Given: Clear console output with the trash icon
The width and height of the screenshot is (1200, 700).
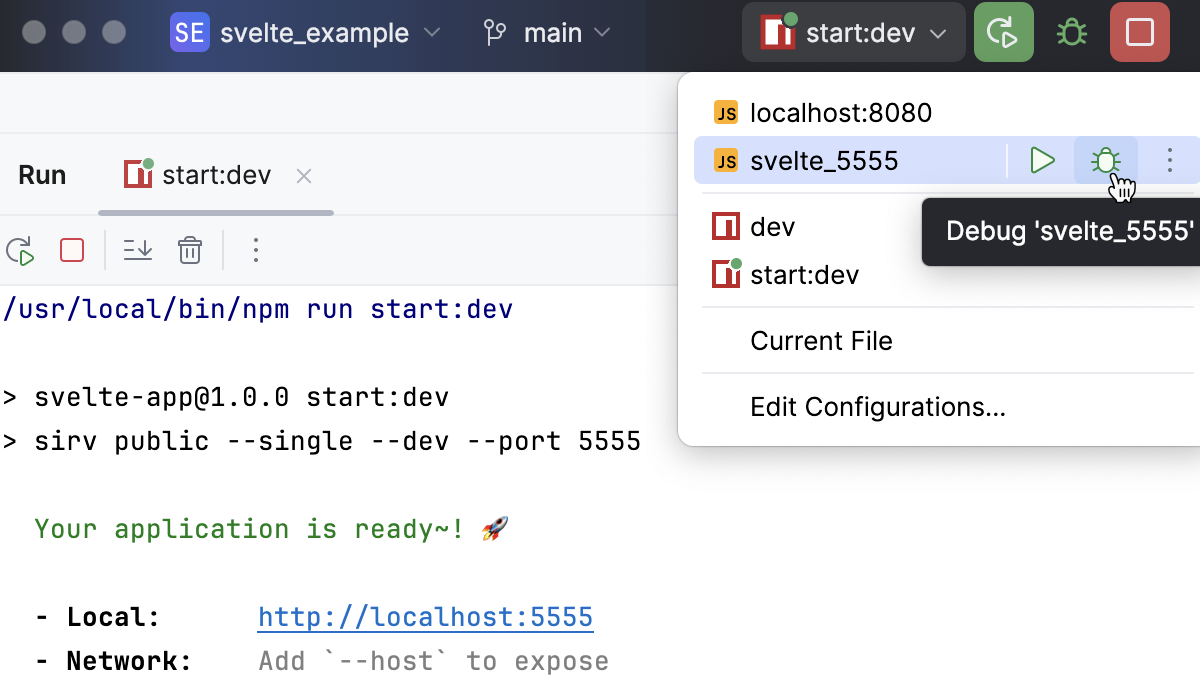Looking at the screenshot, I should point(190,250).
